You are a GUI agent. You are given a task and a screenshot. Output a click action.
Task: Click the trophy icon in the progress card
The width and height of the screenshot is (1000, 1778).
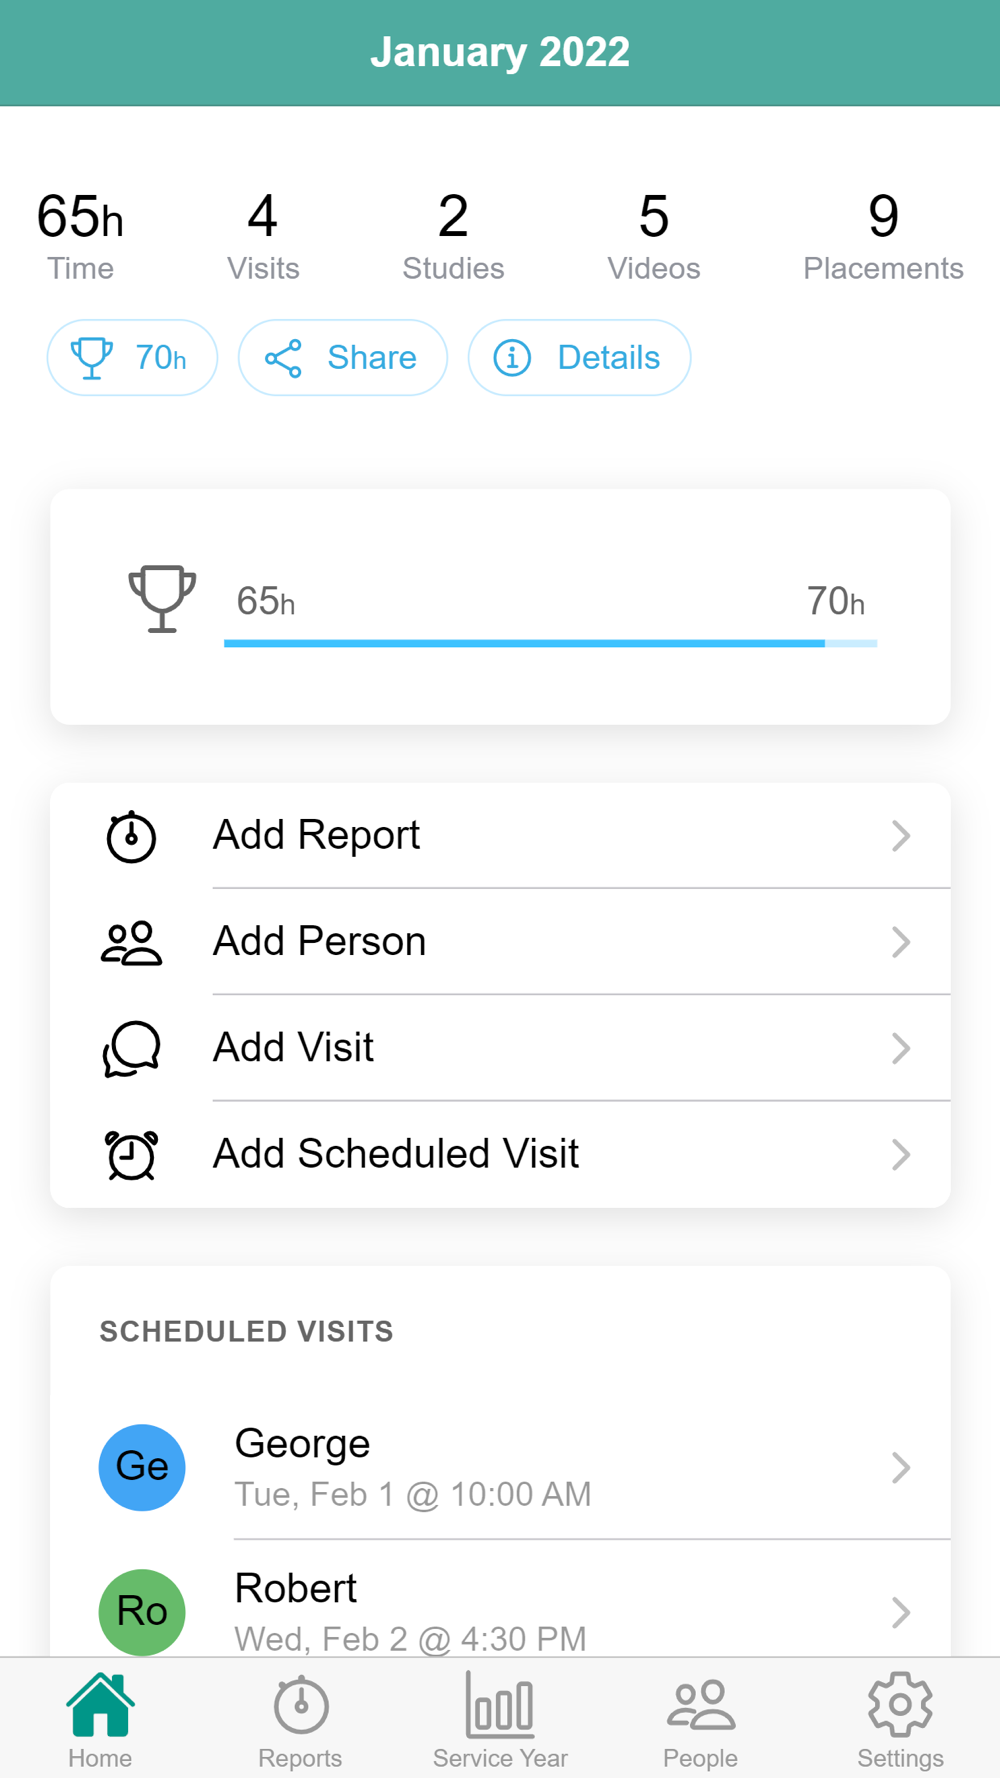tap(161, 598)
